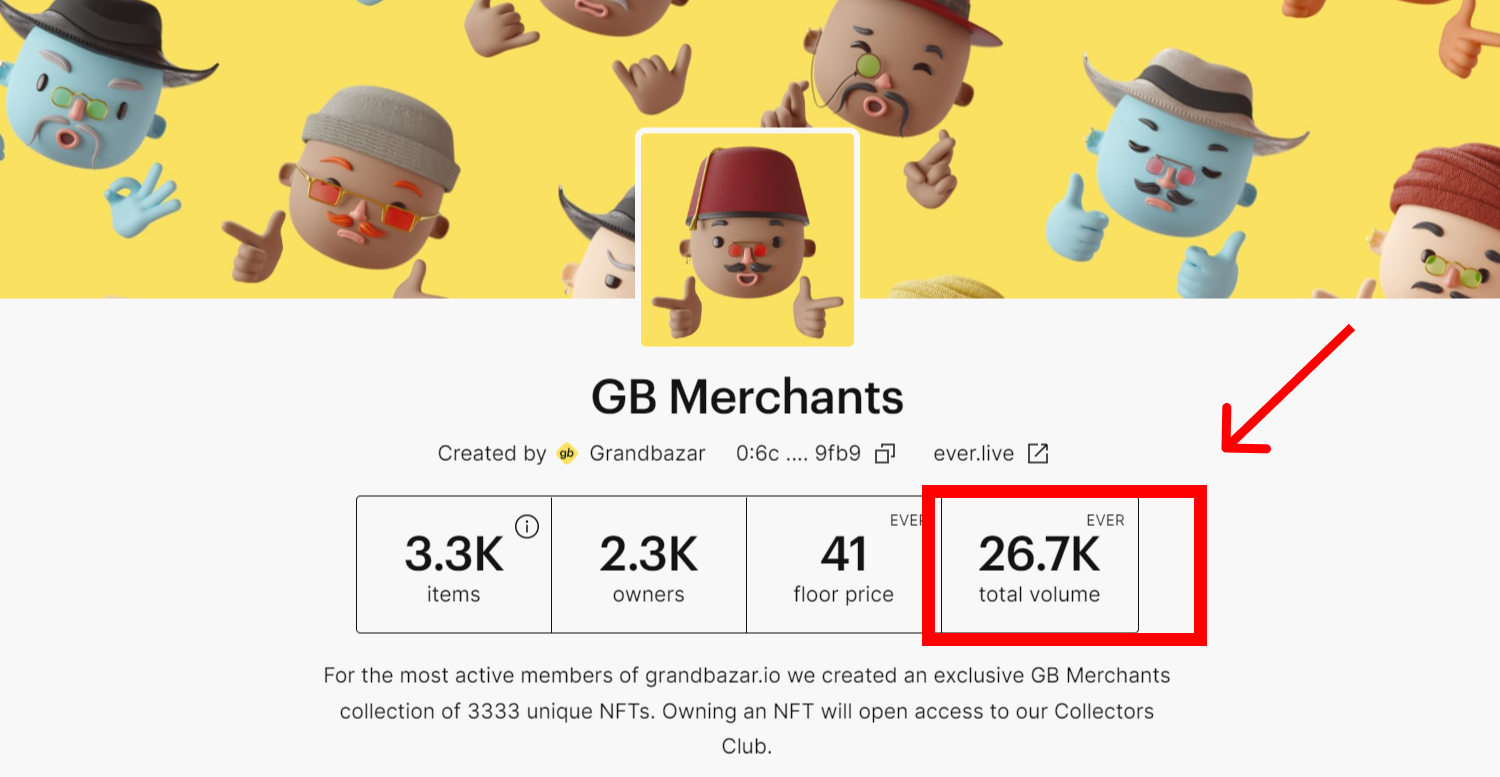Click the yellow gb creator logo
The height and width of the screenshot is (777, 1500).
point(567,454)
